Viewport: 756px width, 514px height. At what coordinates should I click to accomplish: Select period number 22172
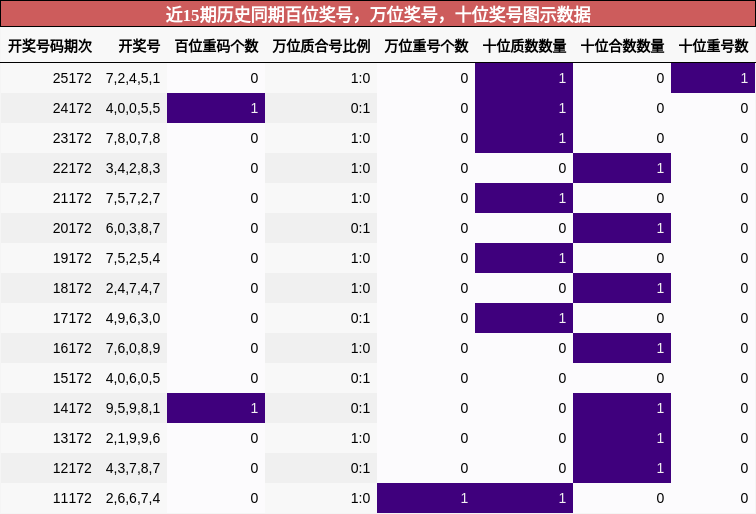[72, 168]
